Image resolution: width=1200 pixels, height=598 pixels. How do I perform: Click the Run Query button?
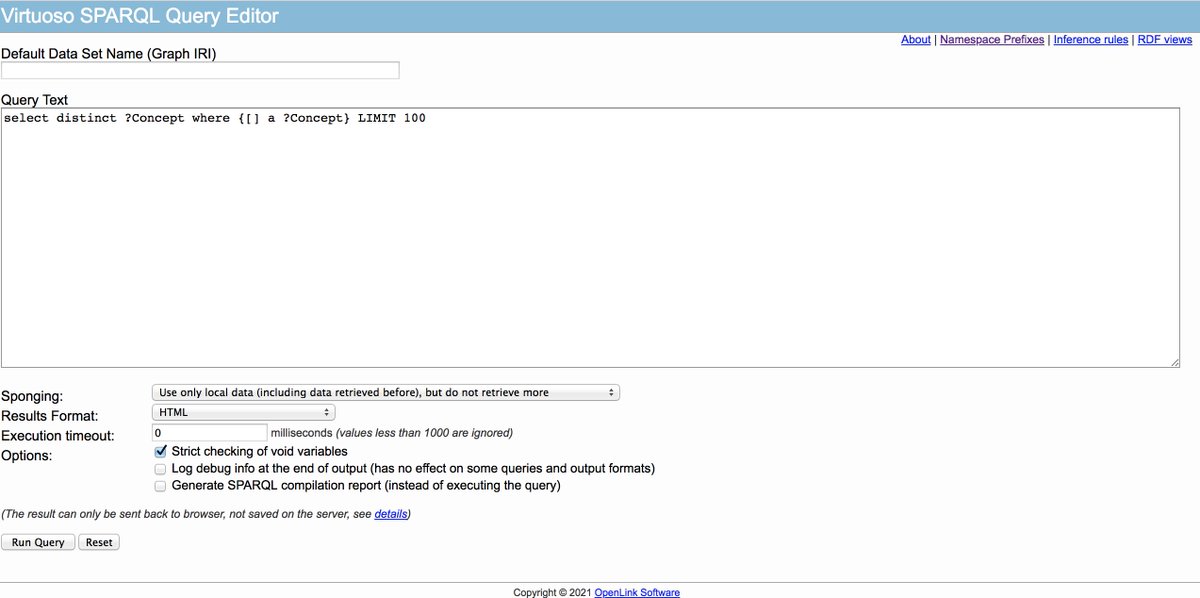point(38,542)
